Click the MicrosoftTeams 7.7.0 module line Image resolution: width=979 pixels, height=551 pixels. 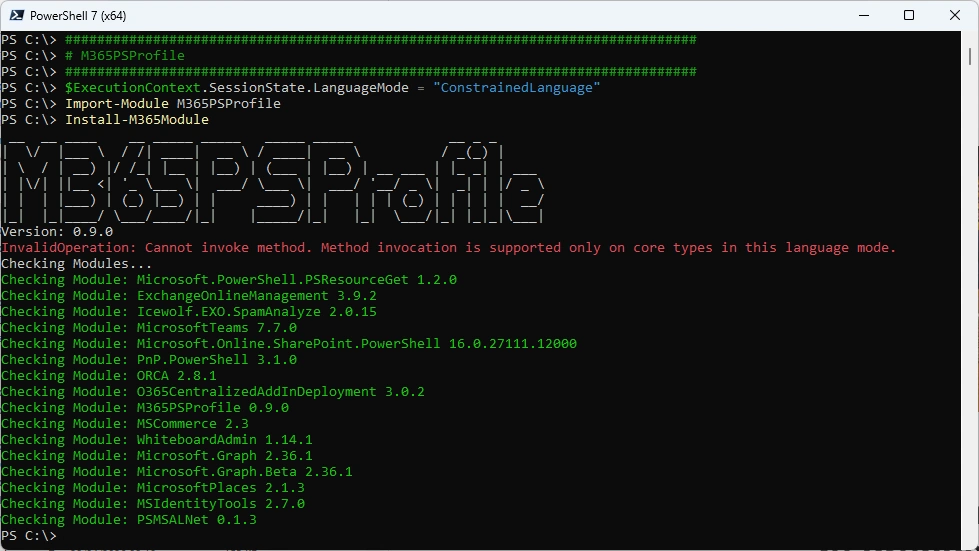pyautogui.click(x=148, y=328)
